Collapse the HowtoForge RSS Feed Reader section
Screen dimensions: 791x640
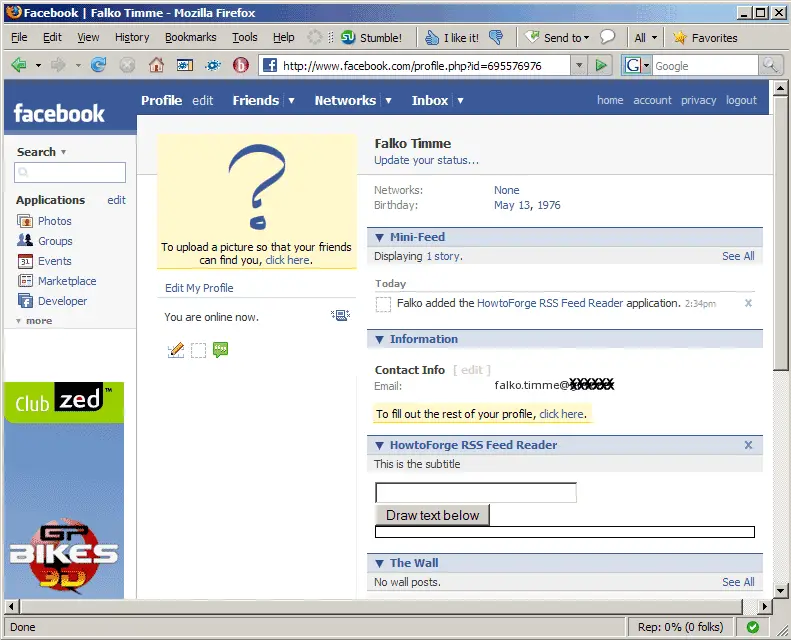[x=379, y=445]
